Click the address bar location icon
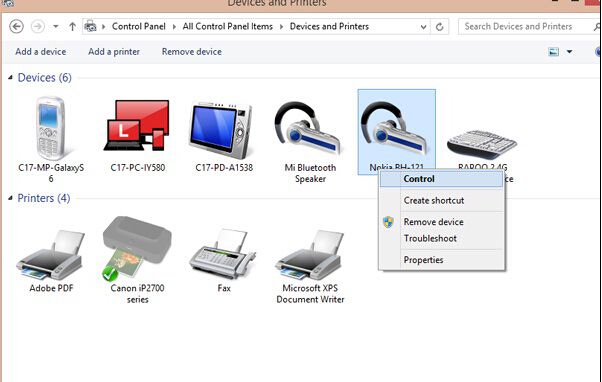This screenshot has height=382, width=602. [91, 26]
